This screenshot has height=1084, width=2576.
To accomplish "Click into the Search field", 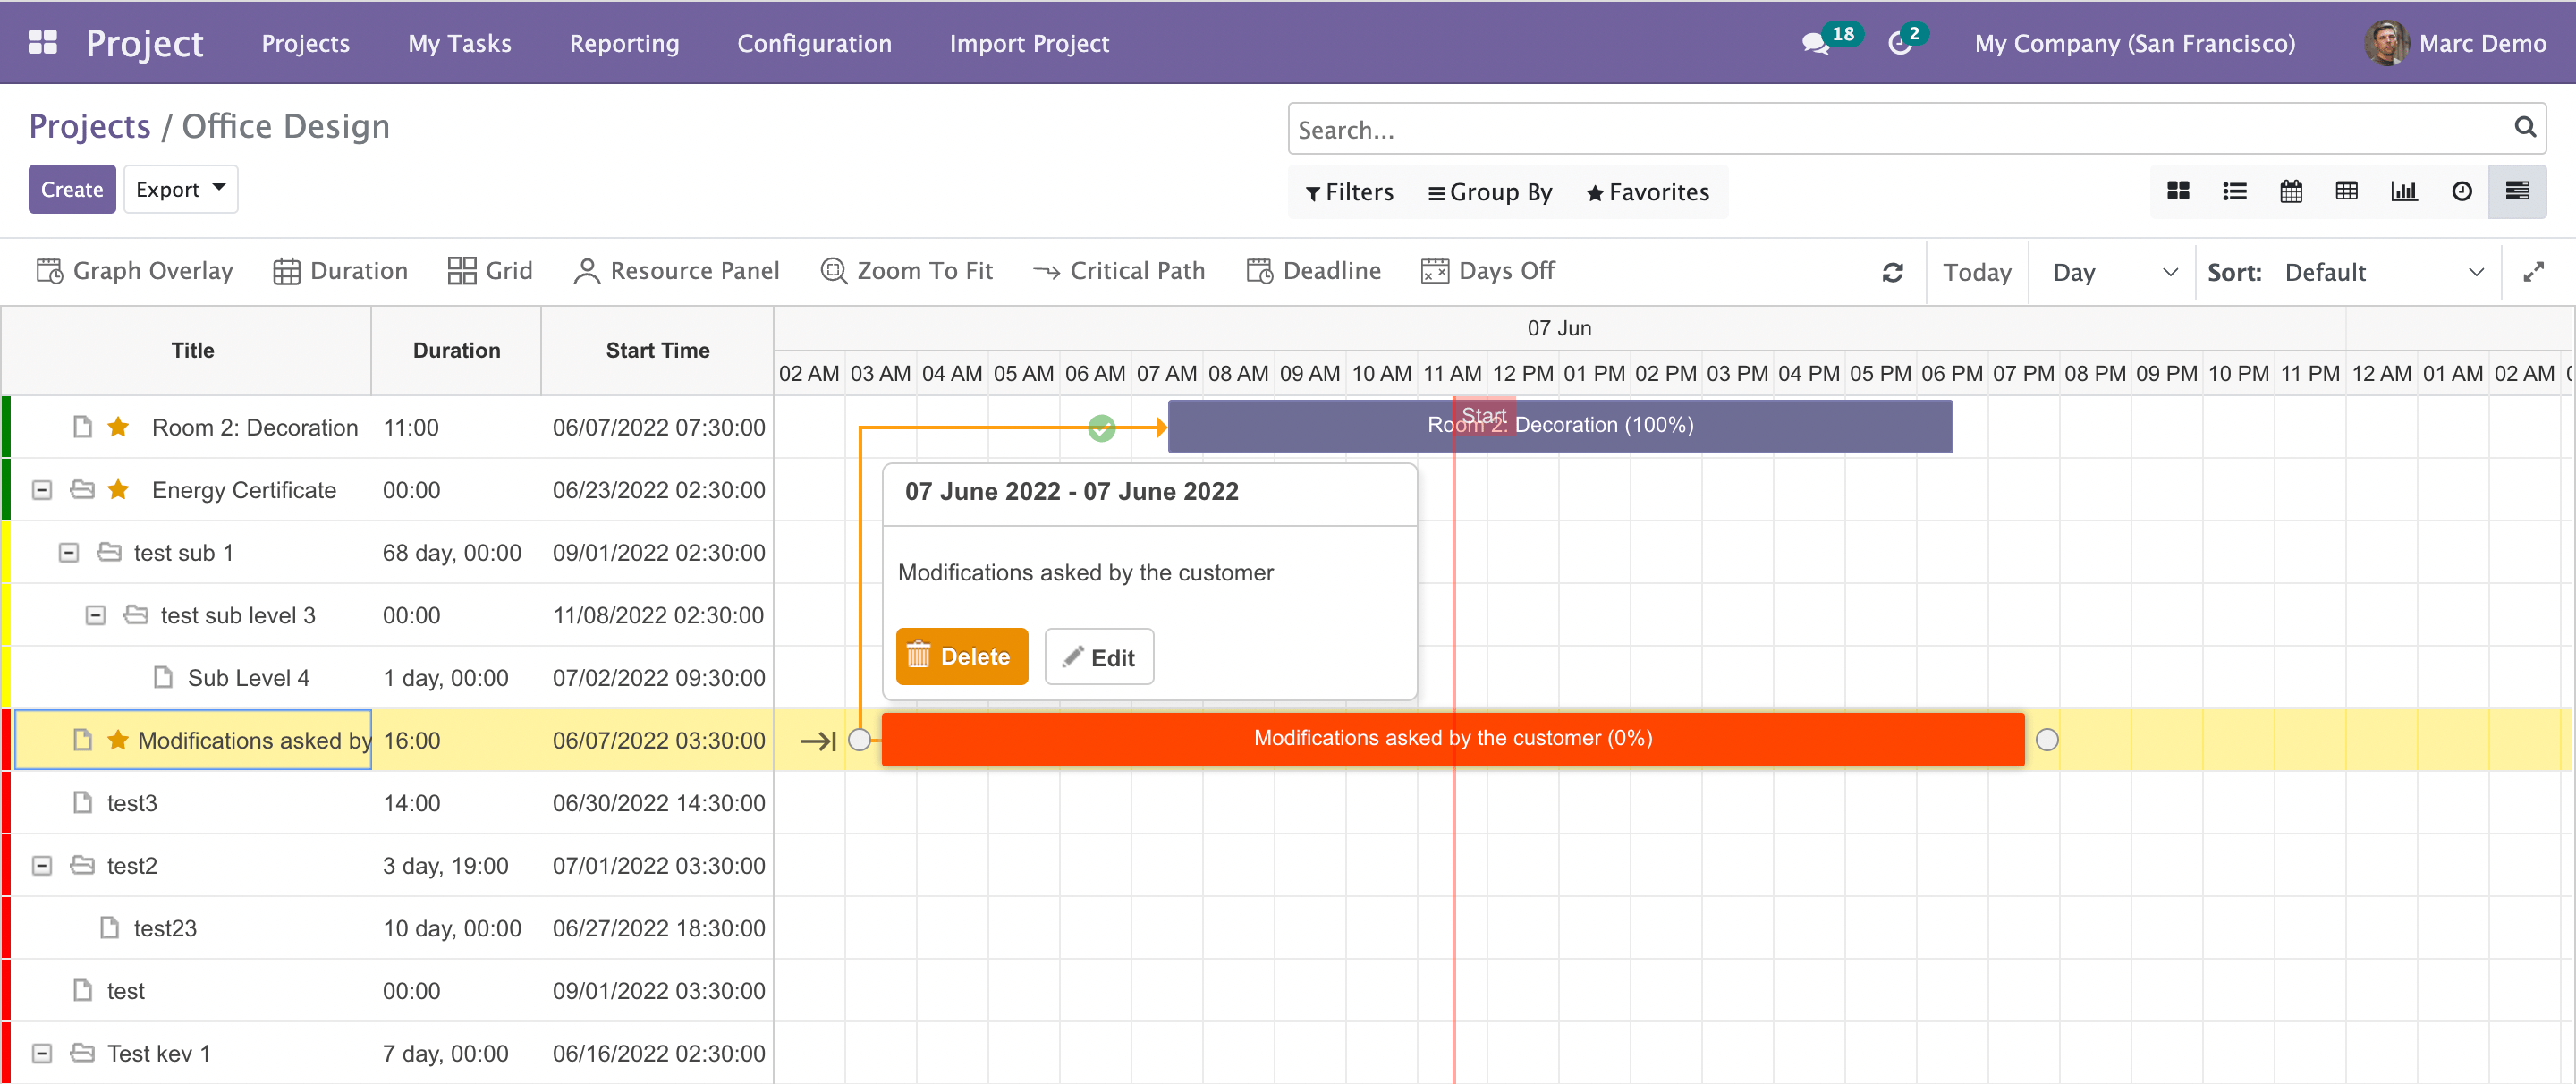I will (x=1900, y=129).
